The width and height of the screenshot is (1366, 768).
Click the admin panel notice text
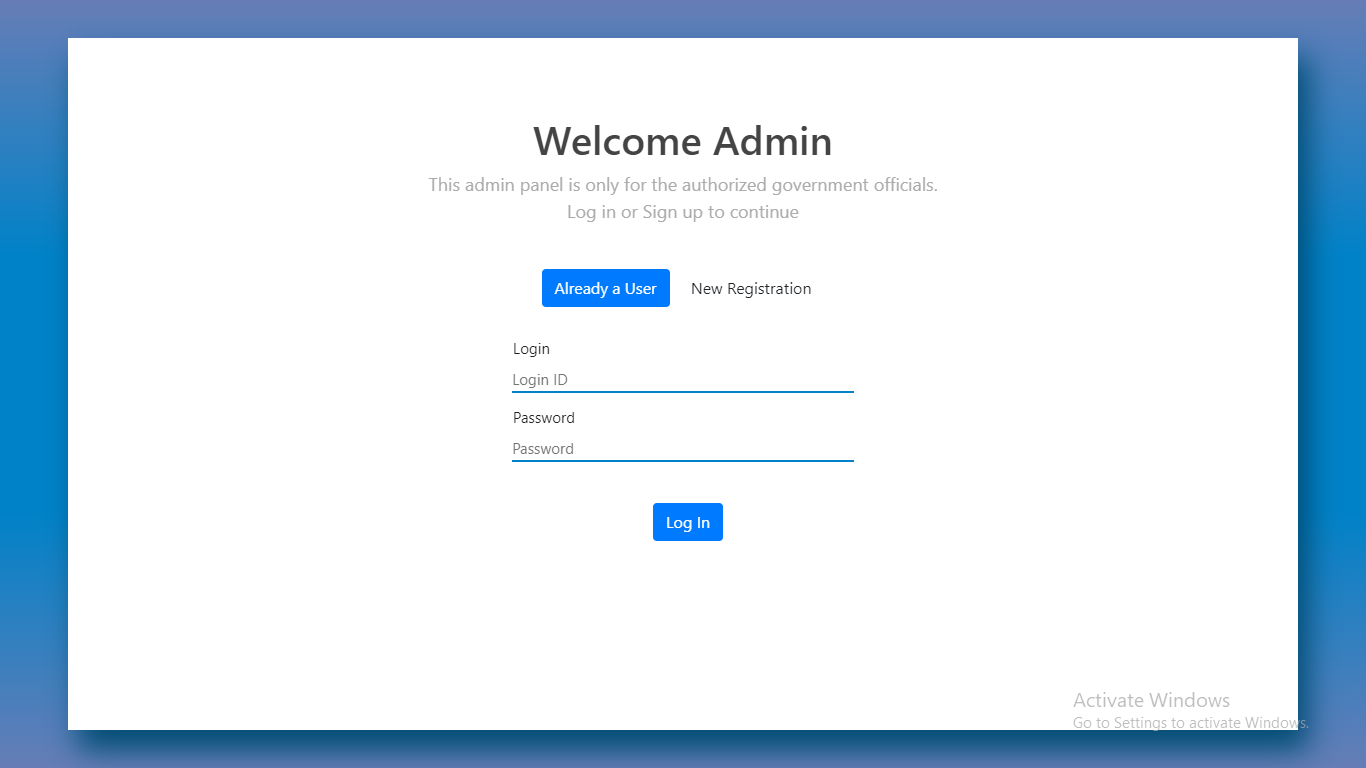coord(683,185)
